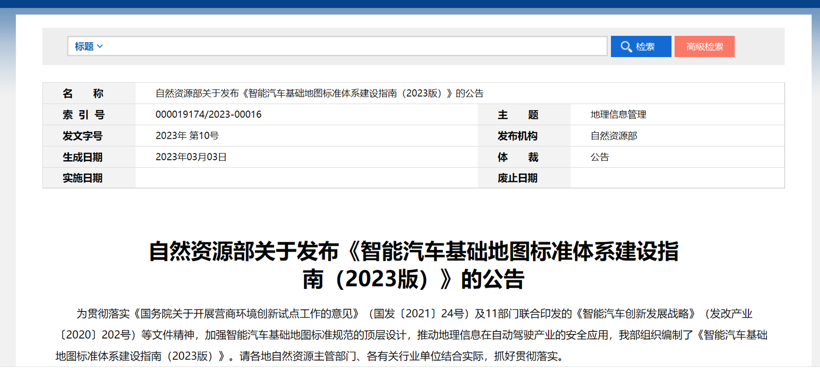This screenshot has height=368, width=820.
Task: Click the 发文字号 label cell
Action: pos(89,136)
